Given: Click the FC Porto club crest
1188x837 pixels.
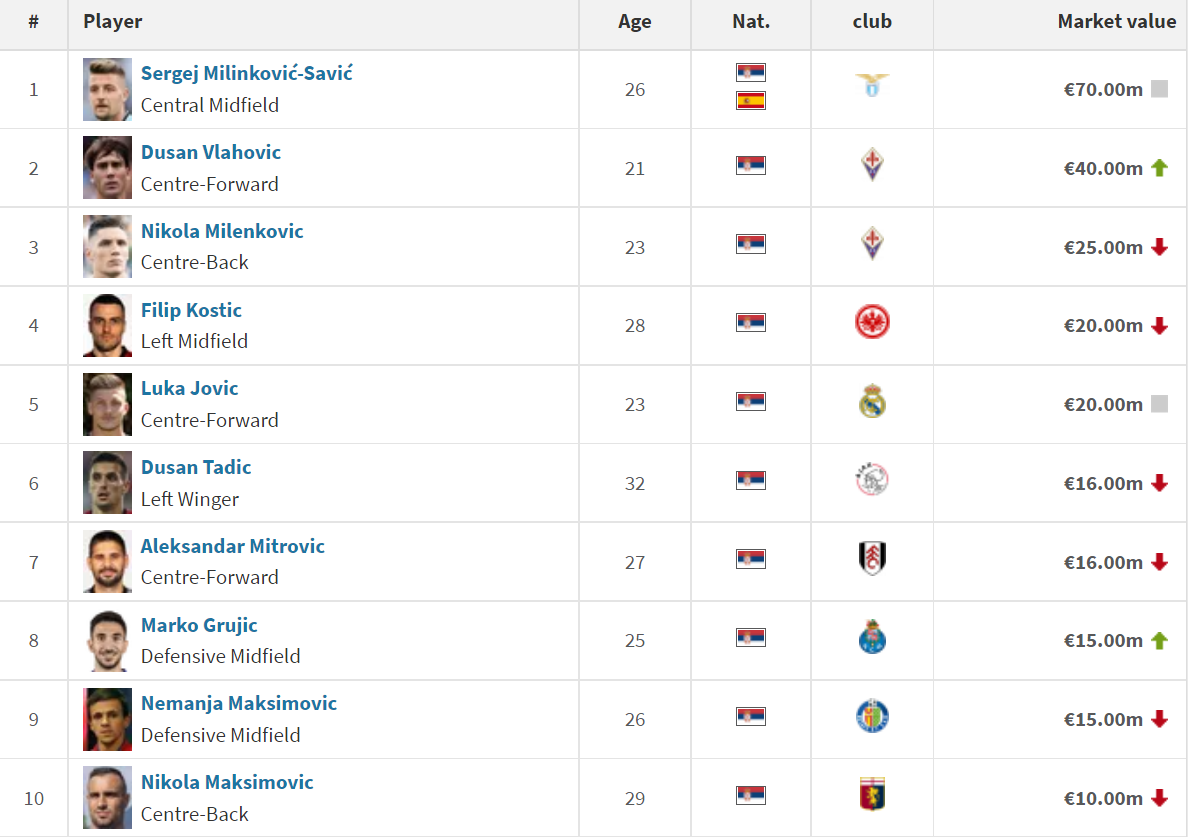Looking at the screenshot, I should pyautogui.click(x=872, y=638).
